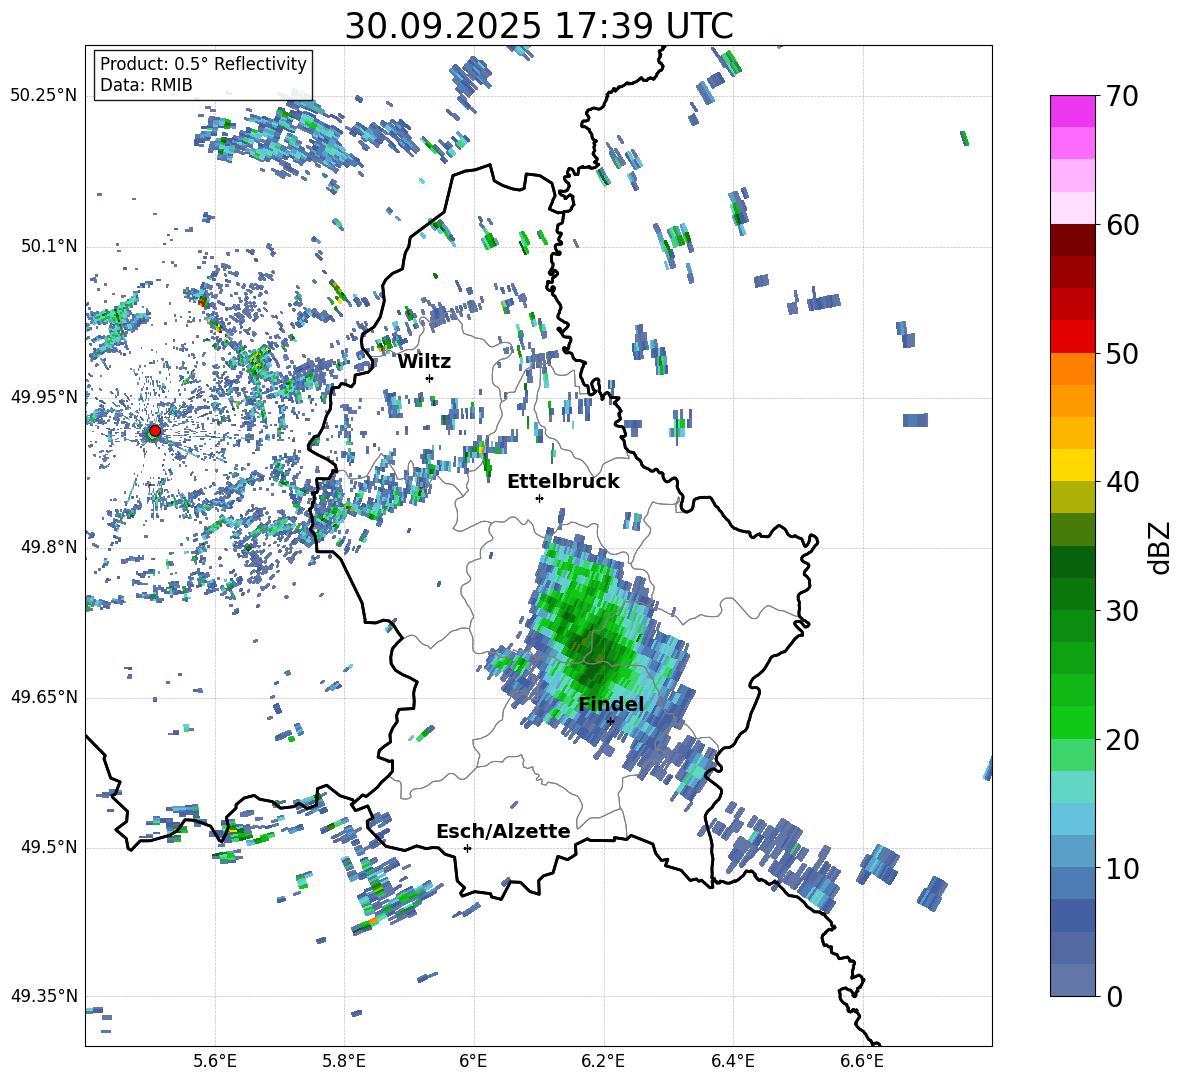Click the 60 dBZ colorbar tick label

(x=1121, y=225)
